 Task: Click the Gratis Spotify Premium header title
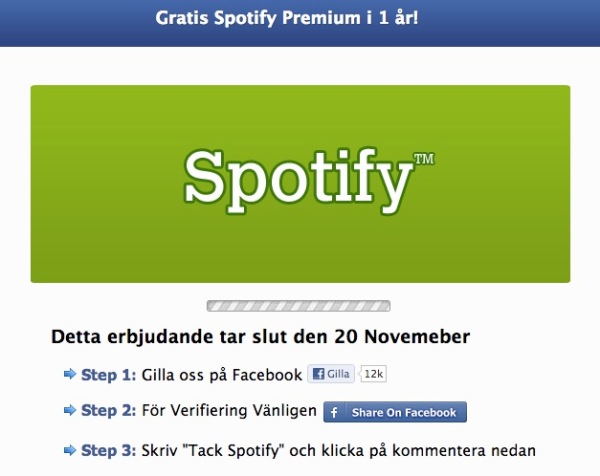pos(287,18)
